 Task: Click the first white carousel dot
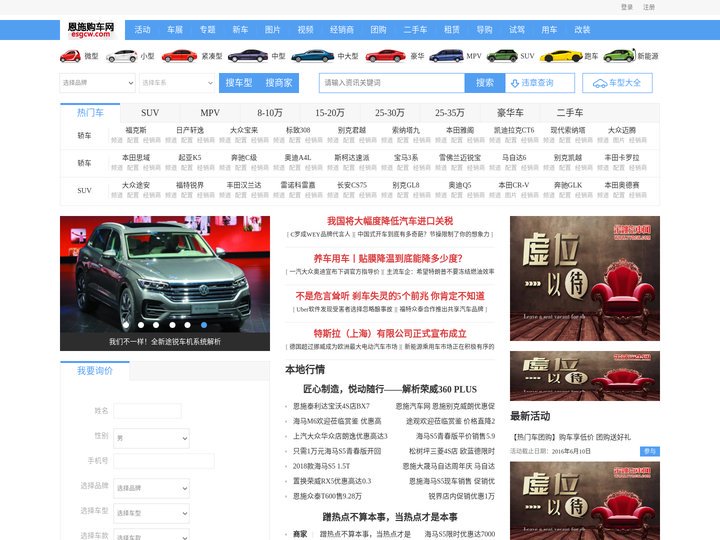(x=126, y=325)
